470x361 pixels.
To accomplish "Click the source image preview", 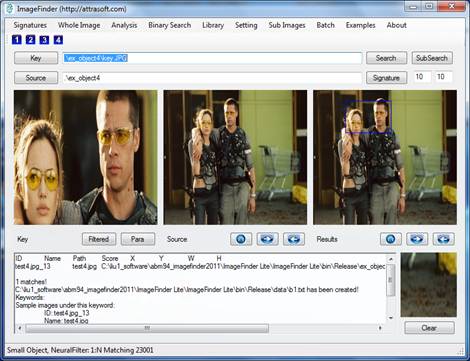I will pos(235,157).
